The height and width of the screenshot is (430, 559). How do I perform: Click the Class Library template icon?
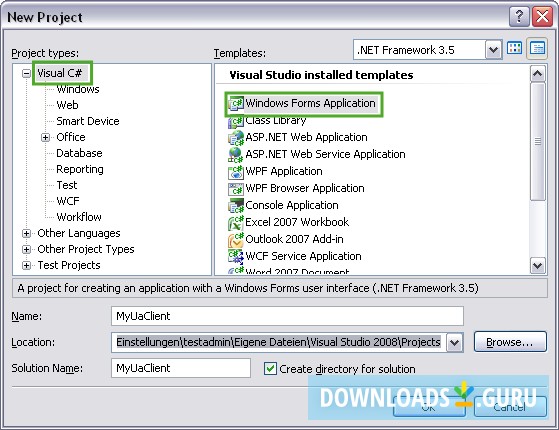[236, 121]
